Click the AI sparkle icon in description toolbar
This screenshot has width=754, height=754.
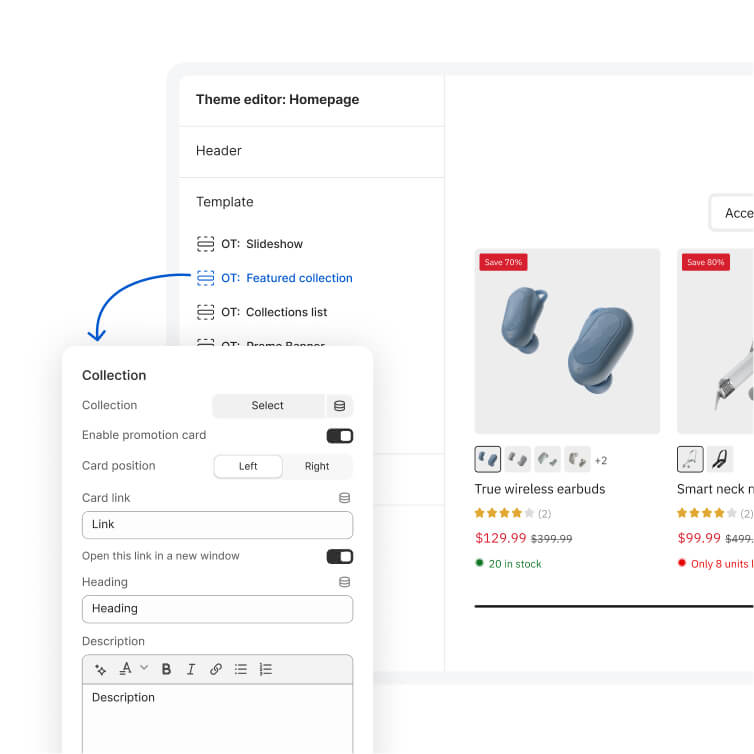tap(101, 670)
